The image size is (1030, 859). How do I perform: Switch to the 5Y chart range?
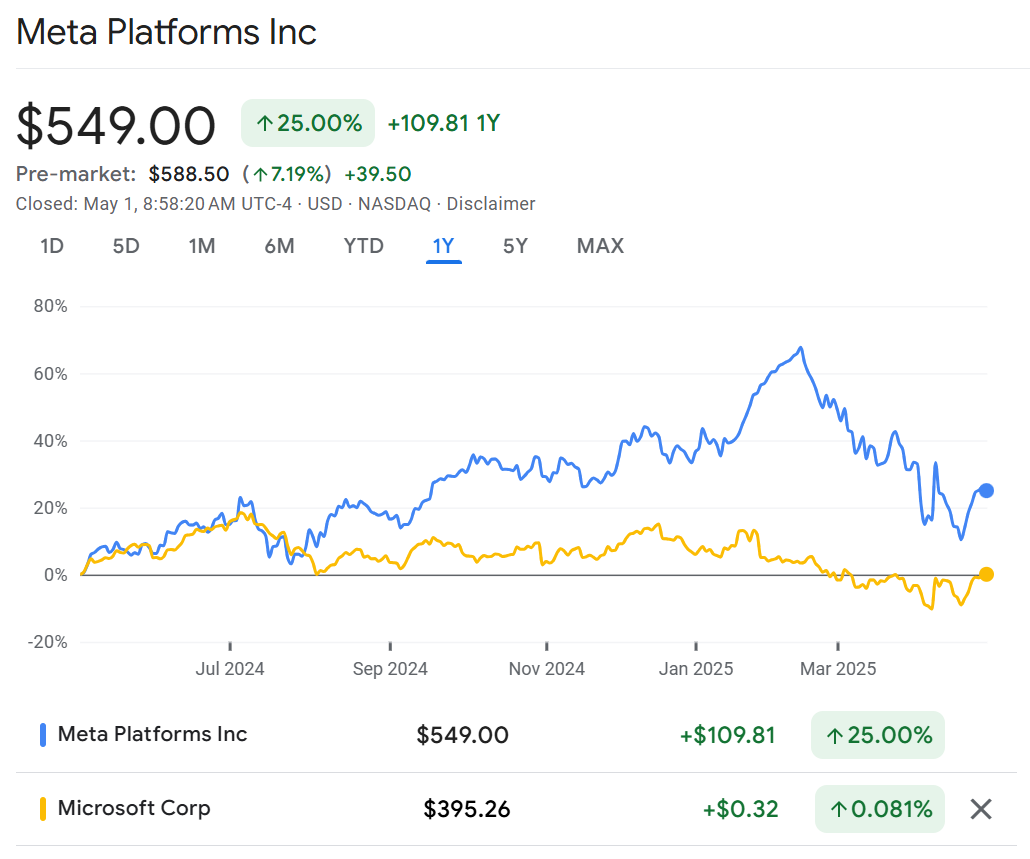[x=515, y=246]
